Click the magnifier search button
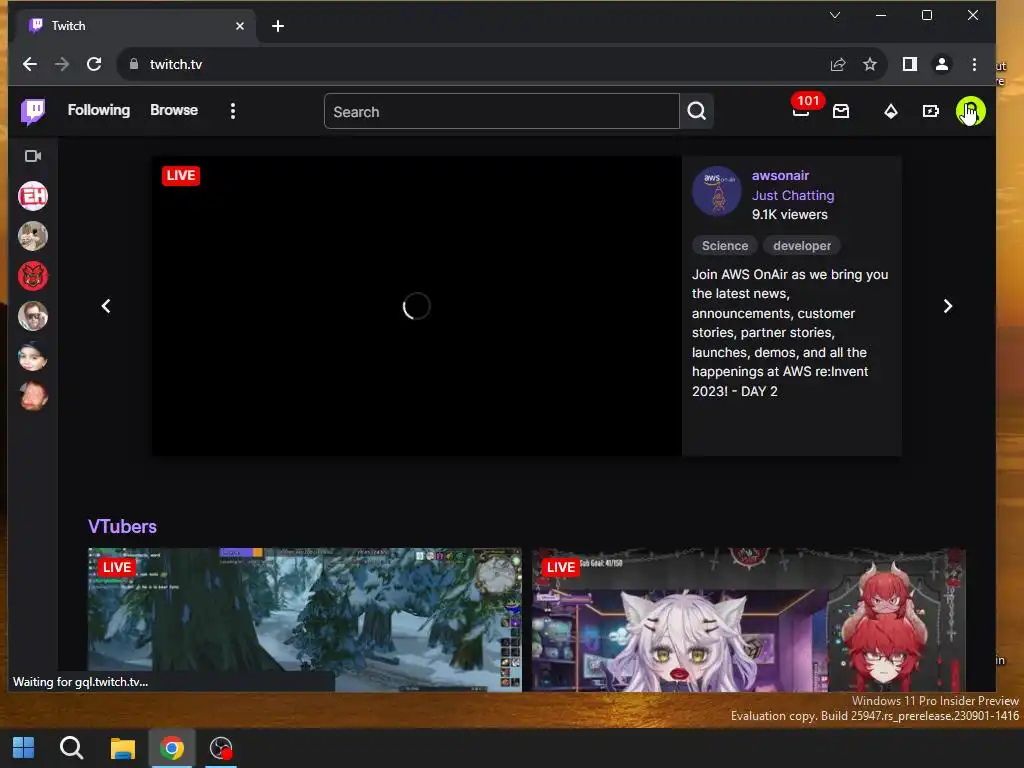 click(697, 112)
